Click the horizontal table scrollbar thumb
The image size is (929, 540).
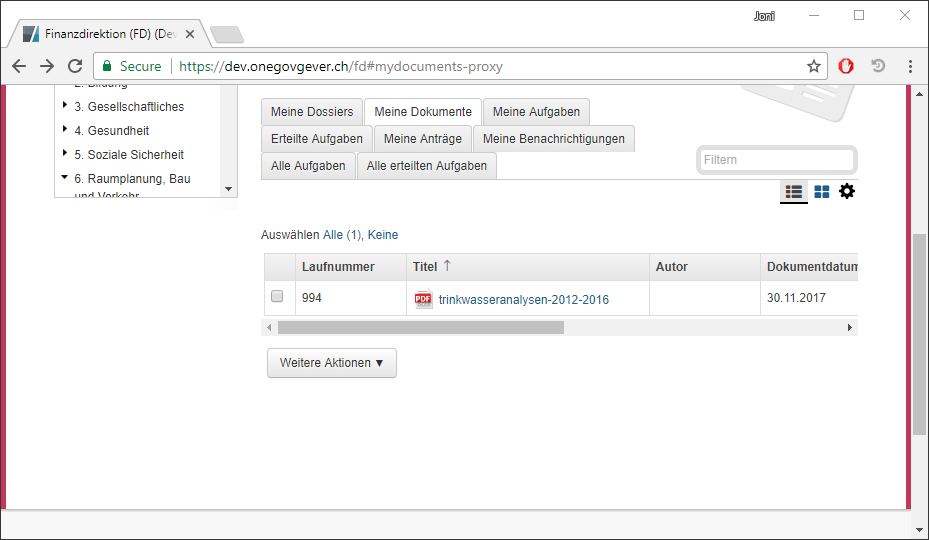click(421, 327)
